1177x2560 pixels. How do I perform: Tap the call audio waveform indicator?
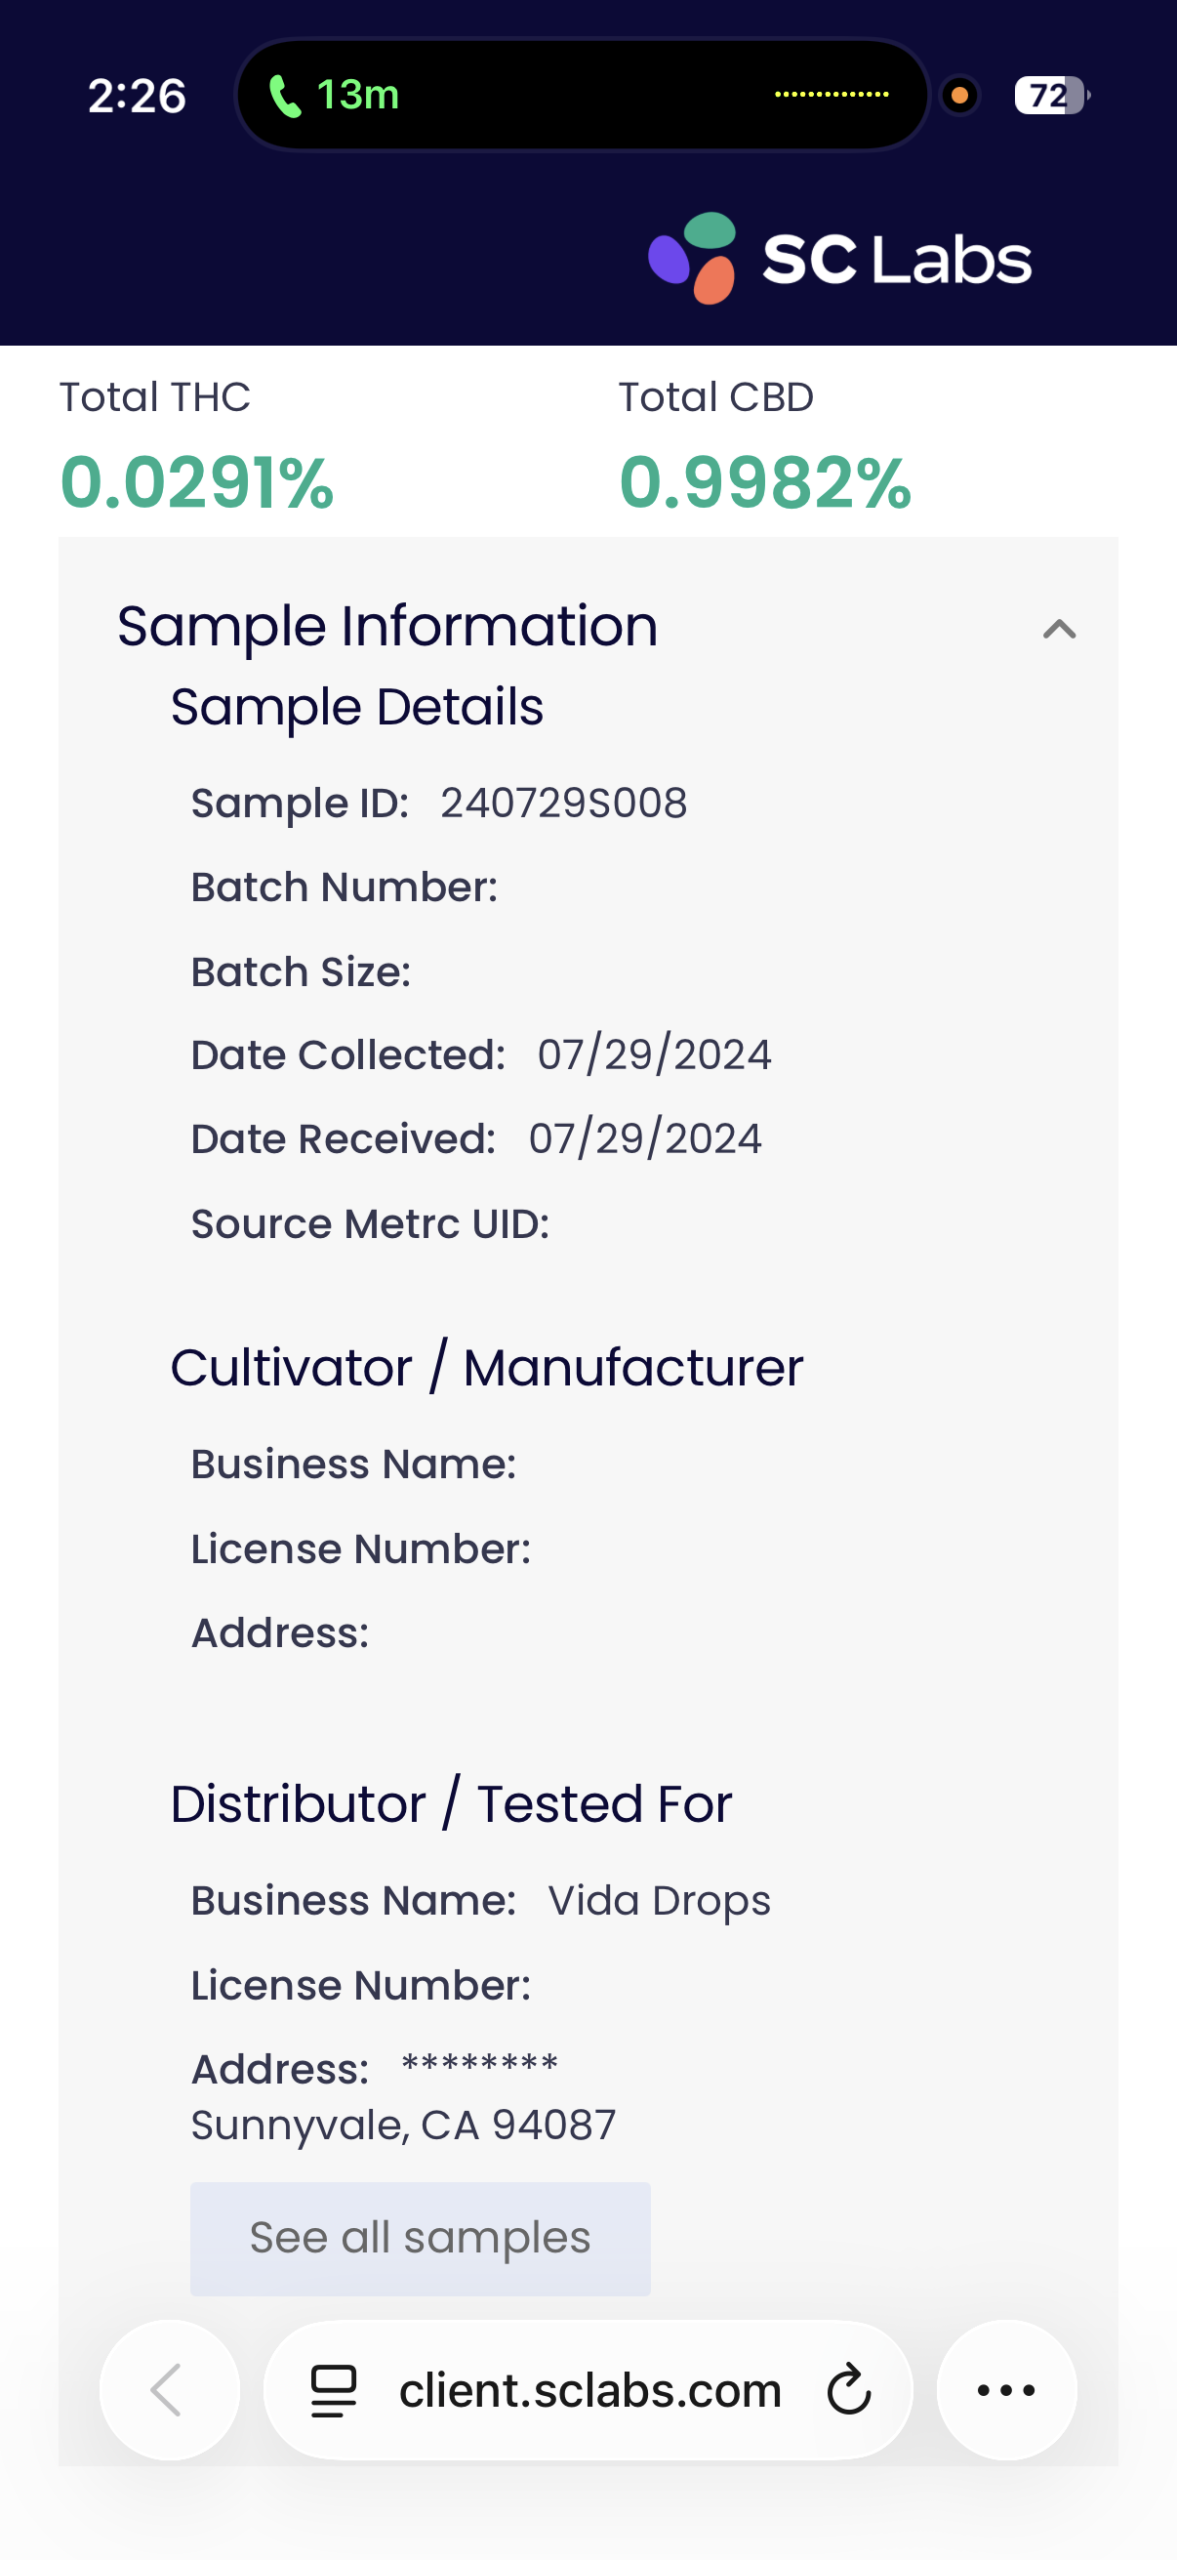[831, 95]
